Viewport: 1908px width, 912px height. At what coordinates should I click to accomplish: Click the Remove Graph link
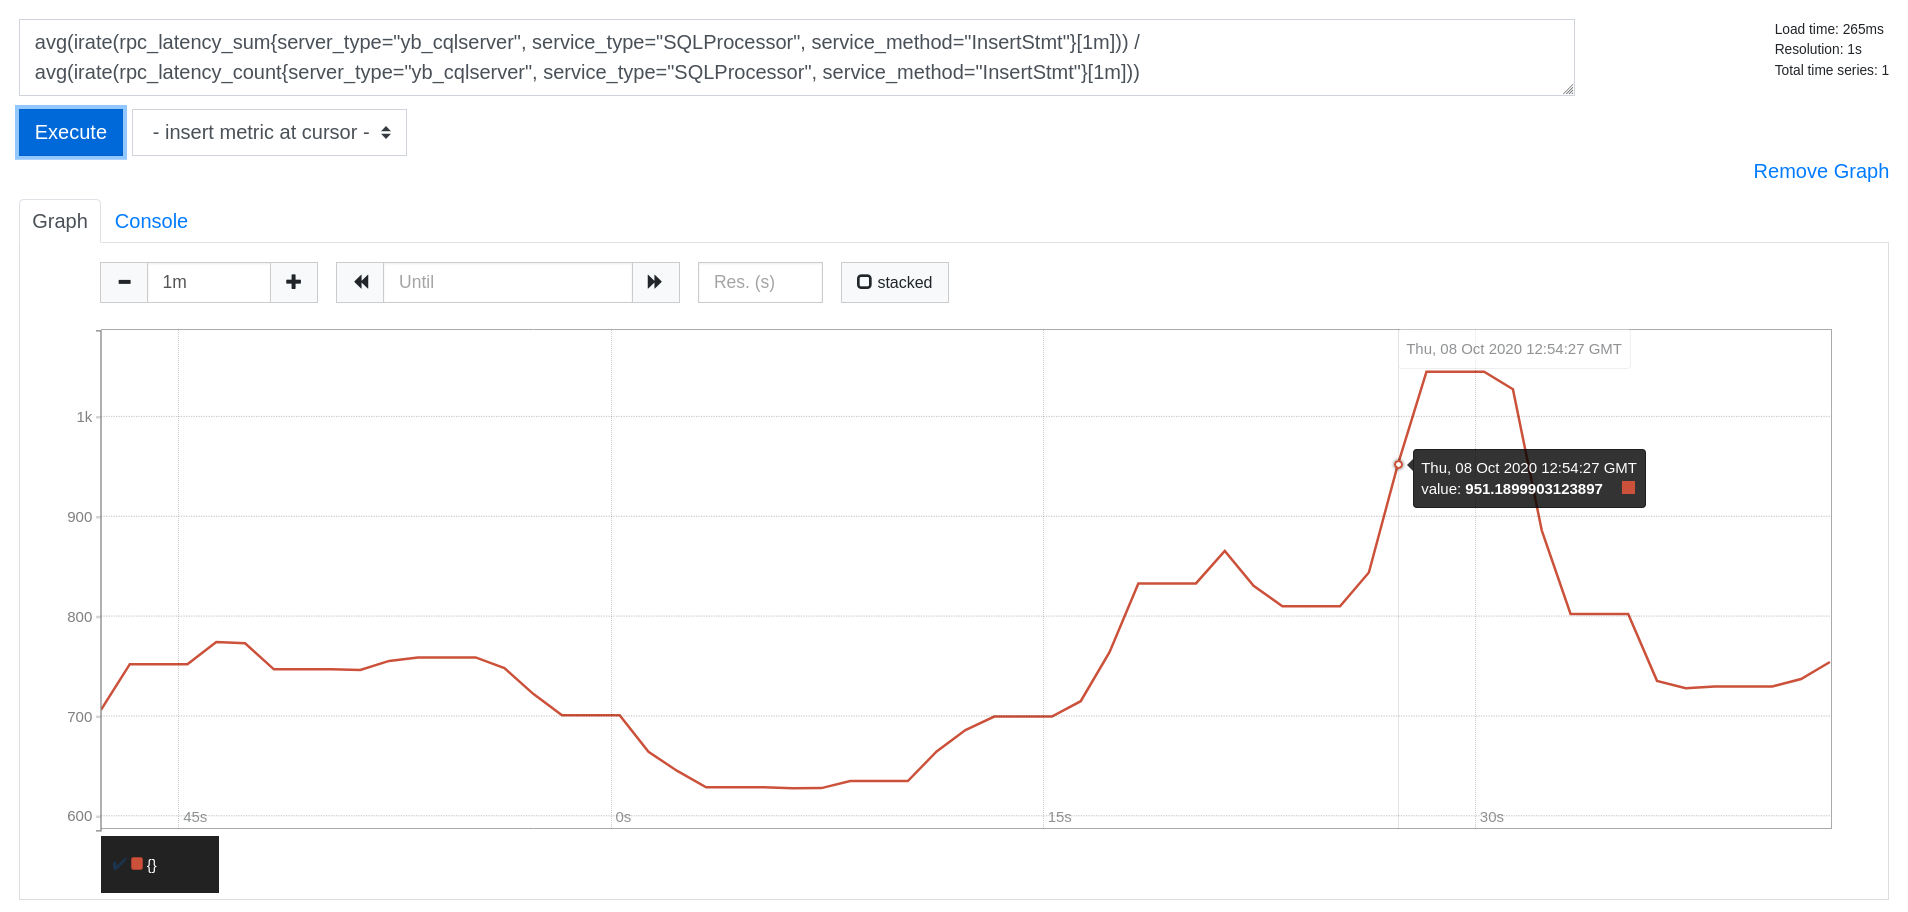[x=1820, y=171]
